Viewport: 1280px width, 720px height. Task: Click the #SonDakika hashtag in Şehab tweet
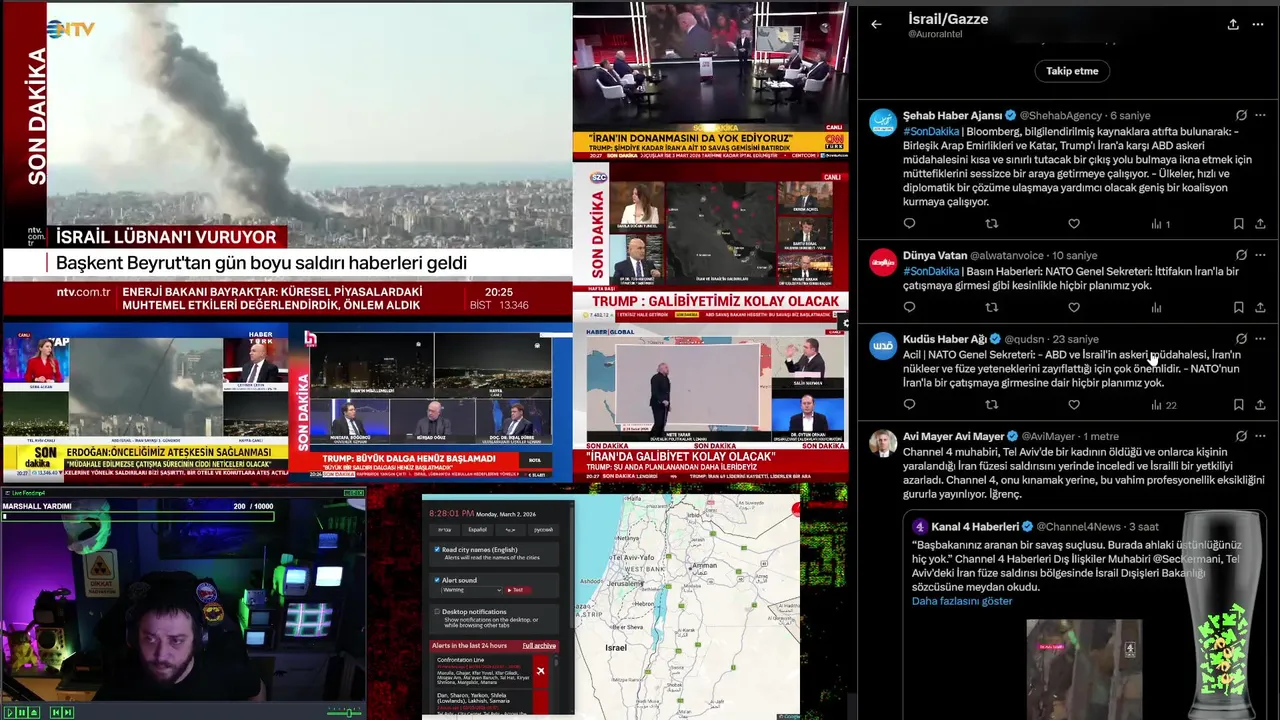click(x=931, y=131)
